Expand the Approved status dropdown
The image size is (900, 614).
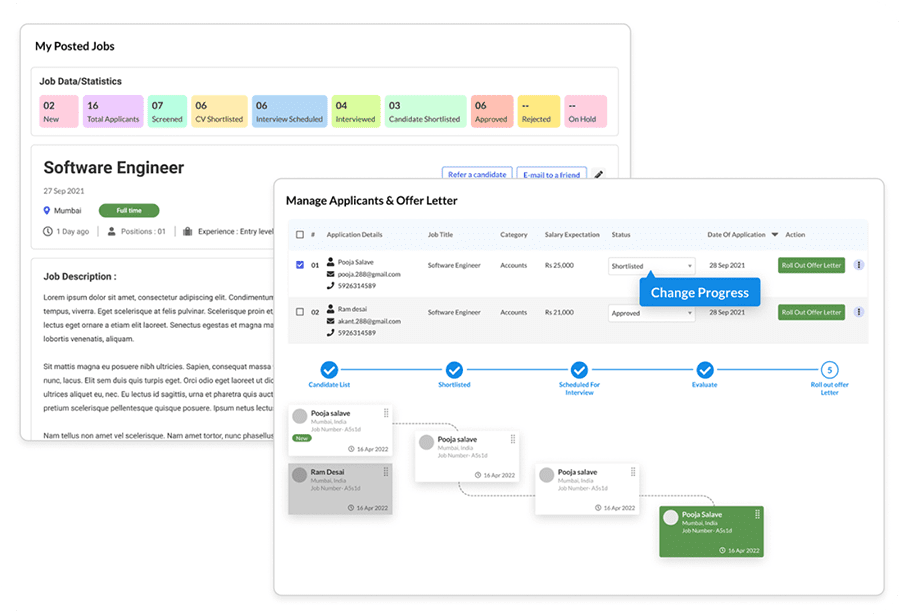tap(651, 313)
